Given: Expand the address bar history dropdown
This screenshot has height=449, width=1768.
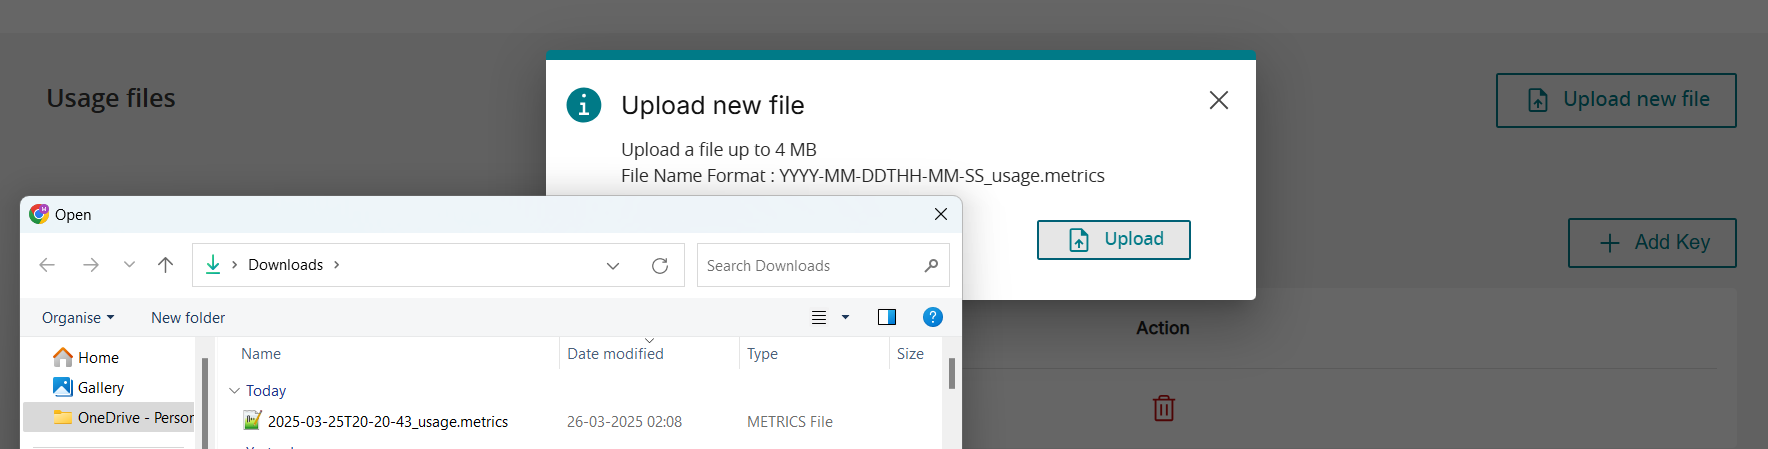Looking at the screenshot, I should pos(613,266).
